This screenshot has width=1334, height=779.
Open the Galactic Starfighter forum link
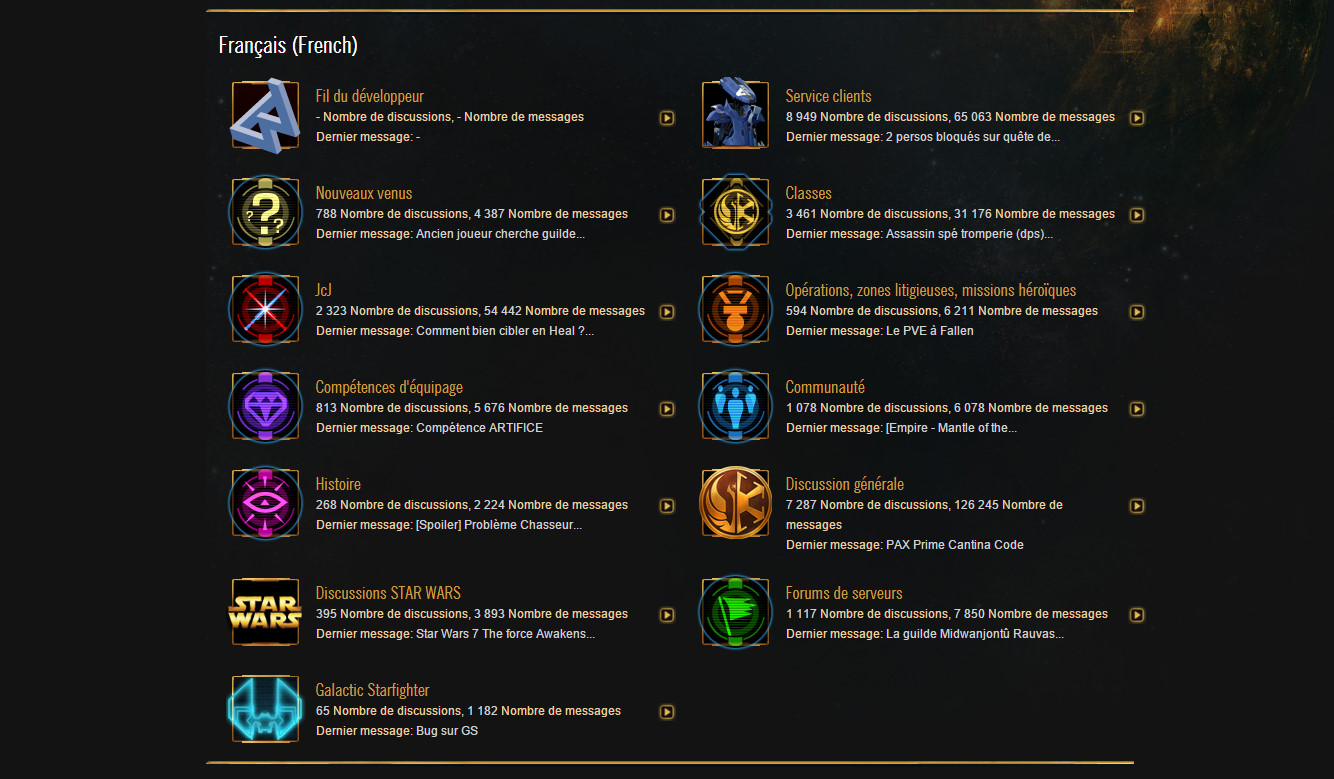pos(372,689)
